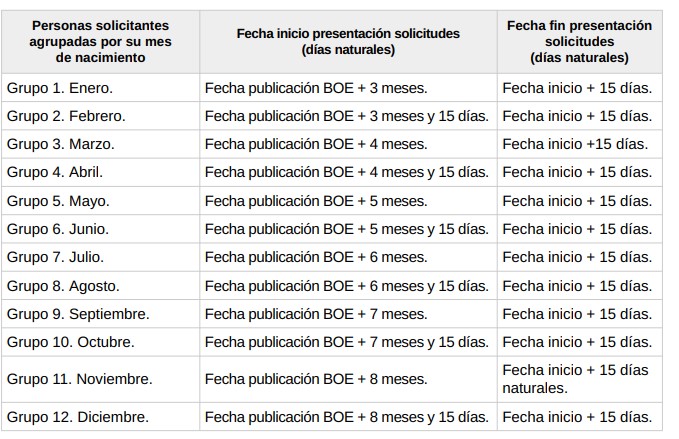The height and width of the screenshot is (439, 679).
Task: Click the 'Grupo 5. Mayo.' cell
Action: coord(58,201)
